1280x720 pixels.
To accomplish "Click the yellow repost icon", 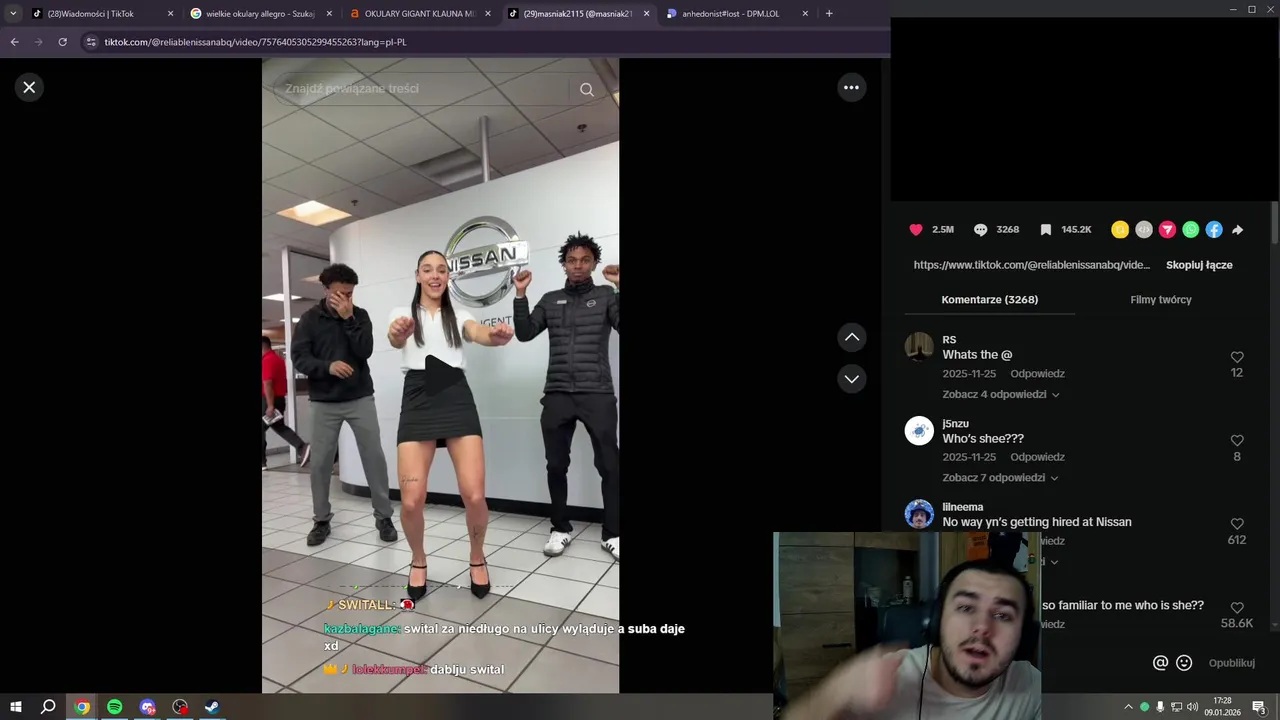I will coord(1120,230).
